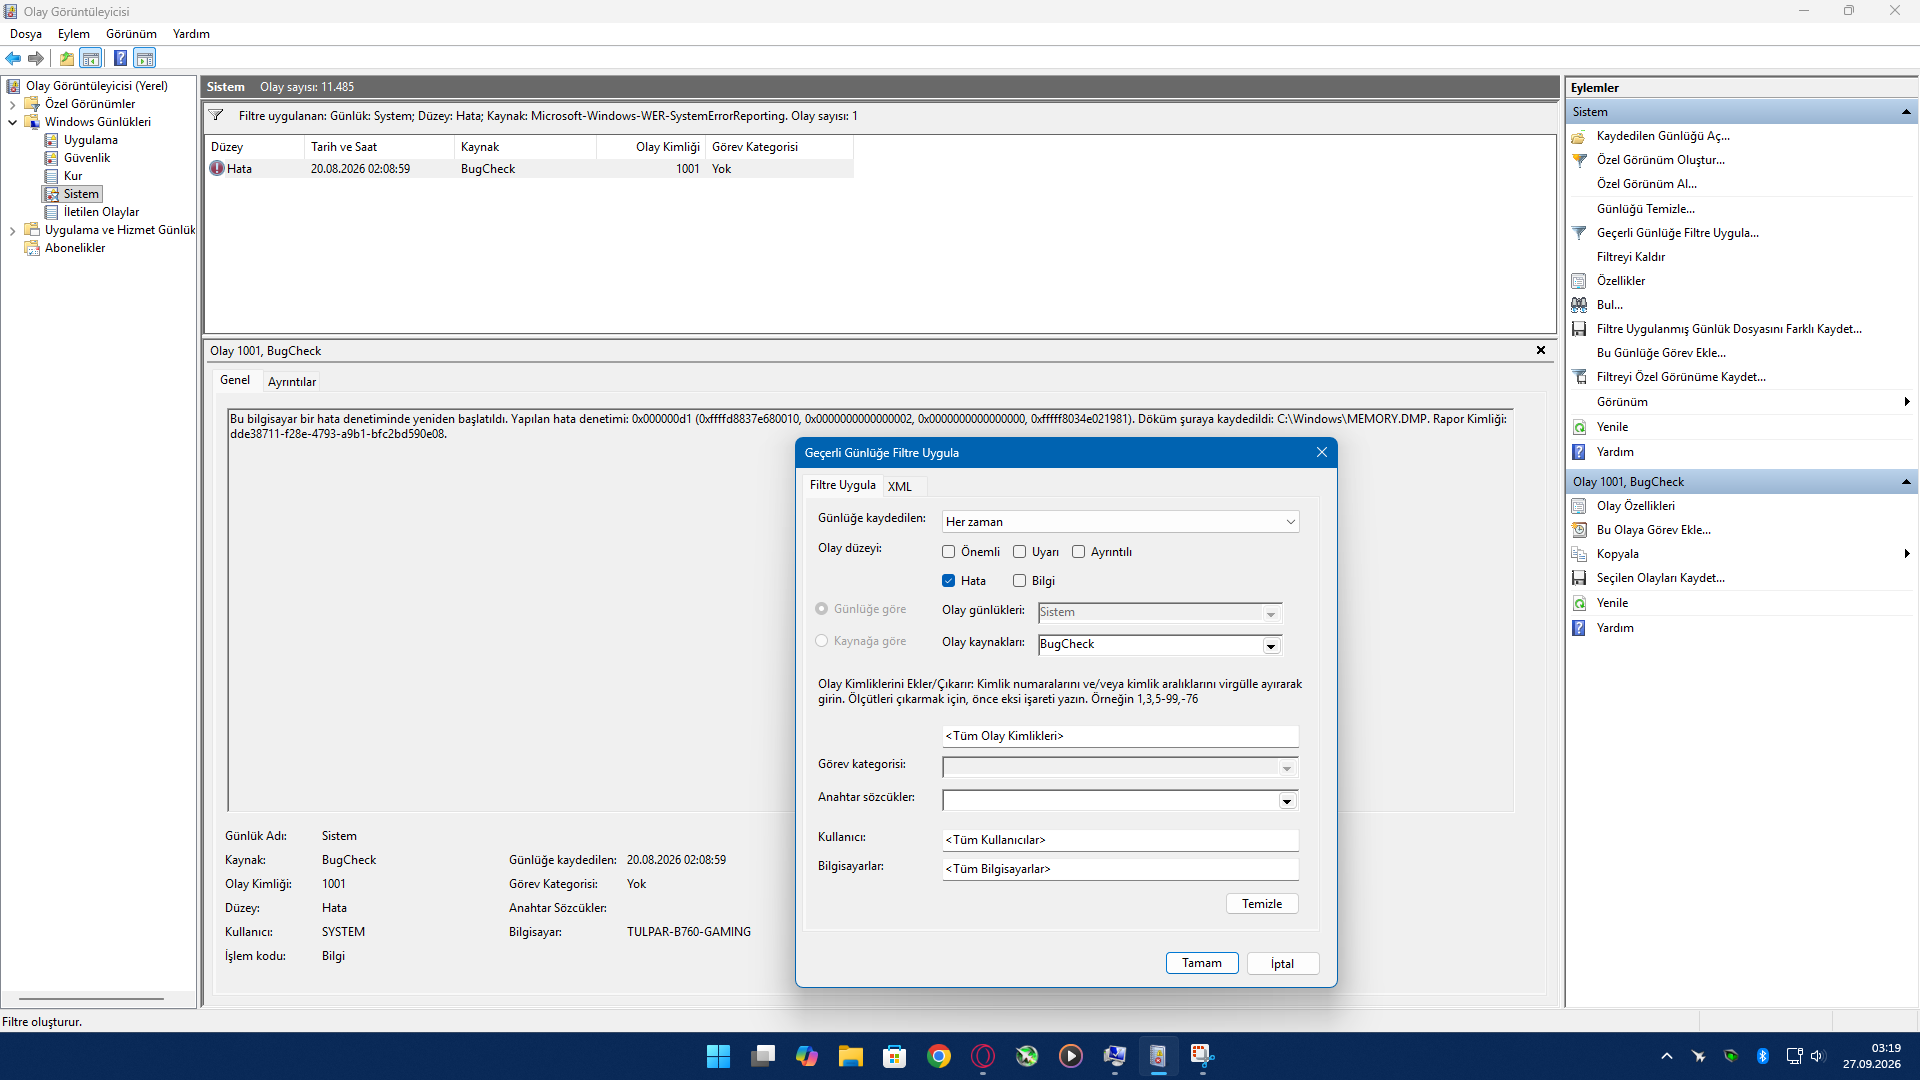
Task: Open Google Chrome from the taskbar
Action: (938, 1056)
